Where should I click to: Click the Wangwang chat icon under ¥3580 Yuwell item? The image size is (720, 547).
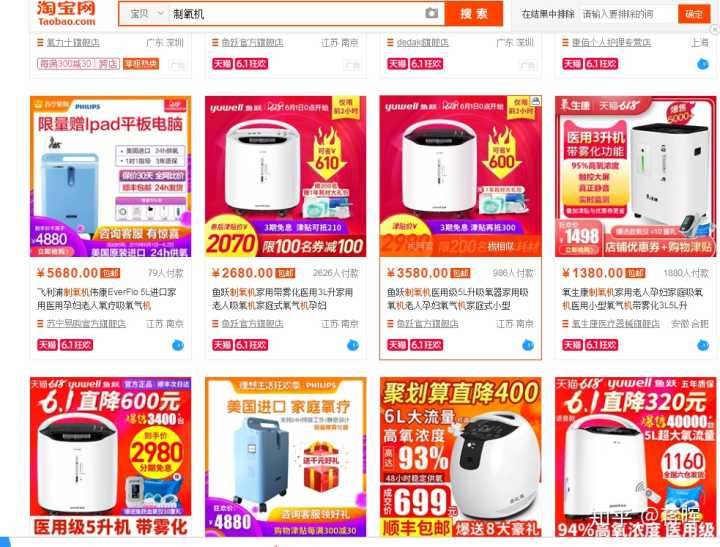(528, 345)
